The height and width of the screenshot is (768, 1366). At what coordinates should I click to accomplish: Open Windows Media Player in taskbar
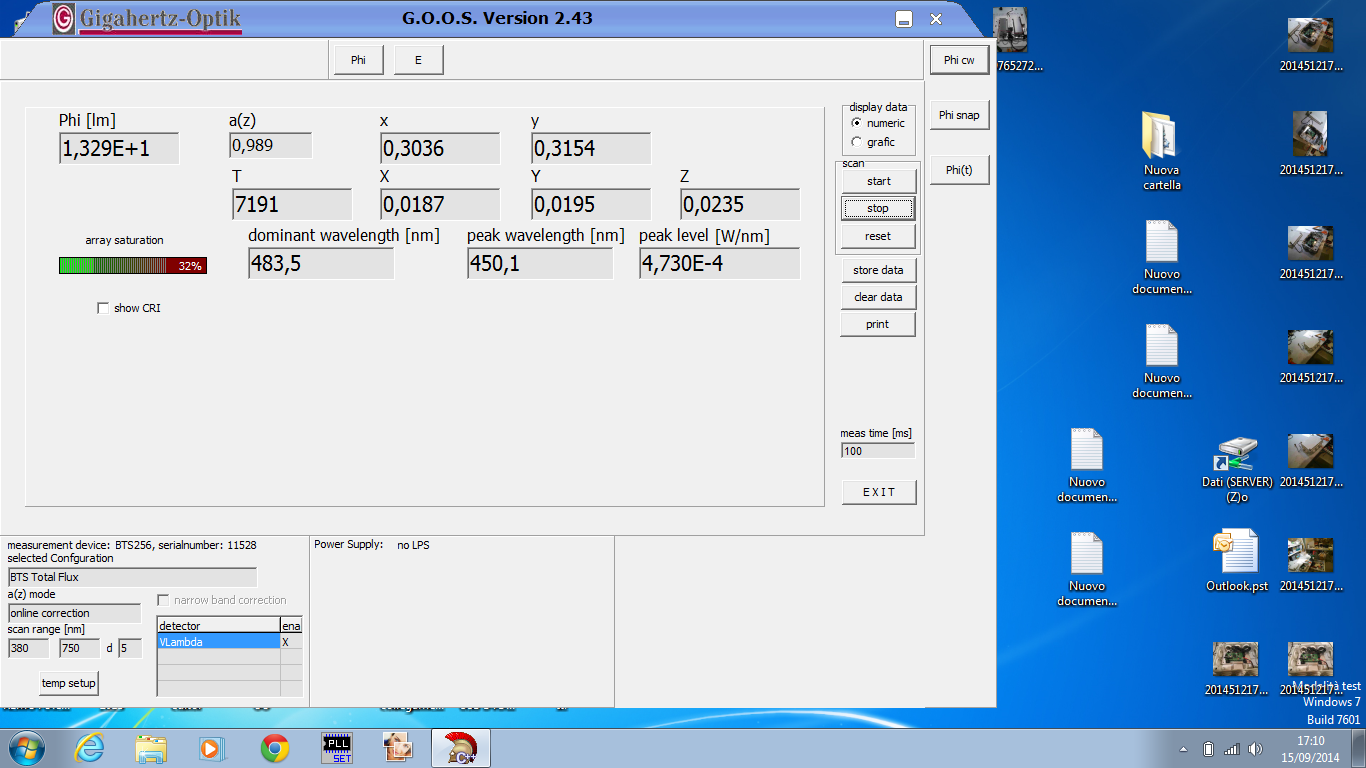(x=211, y=747)
